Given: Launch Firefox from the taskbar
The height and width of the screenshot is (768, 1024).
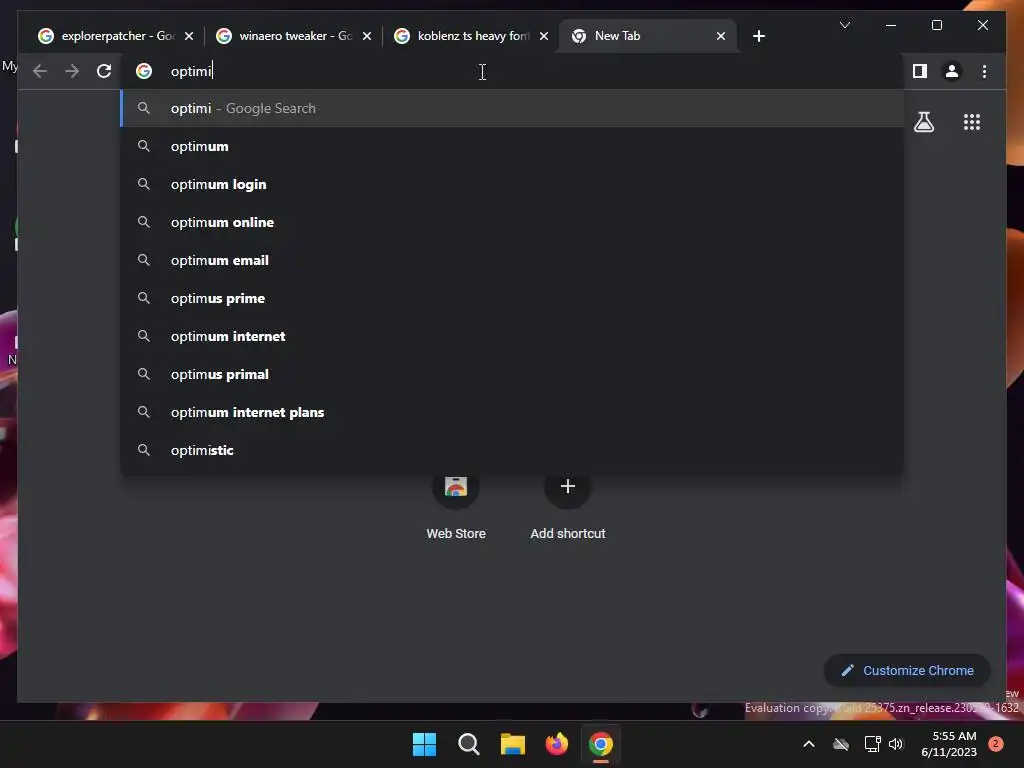Looking at the screenshot, I should [x=556, y=744].
